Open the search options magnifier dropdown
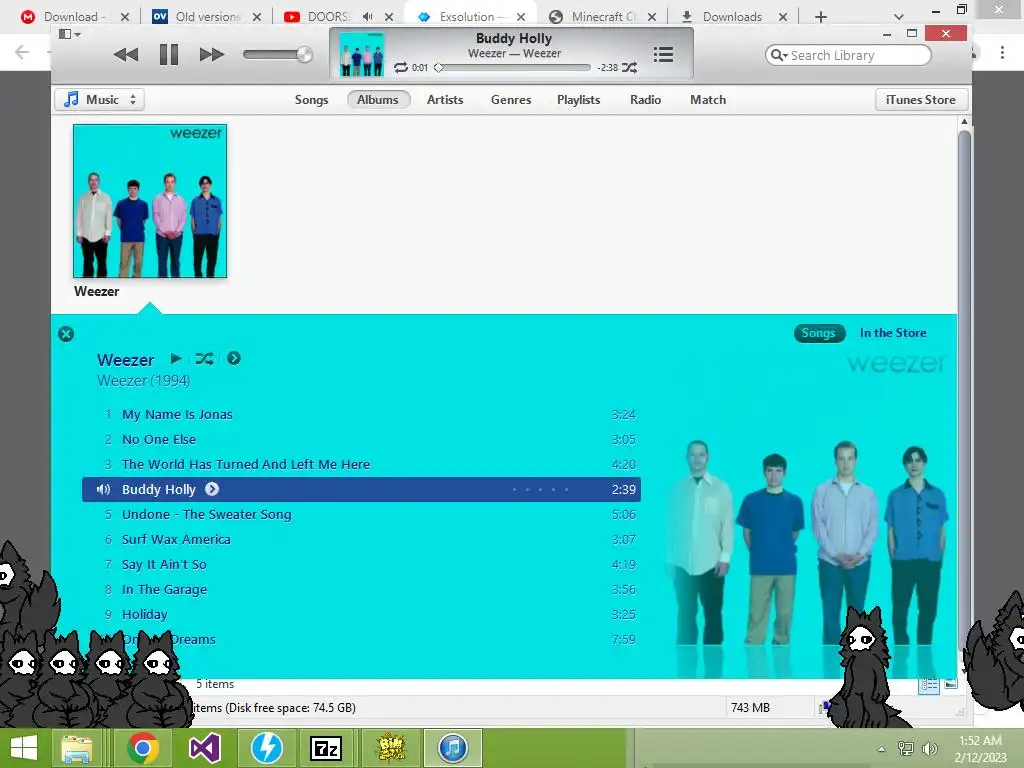 pyautogui.click(x=778, y=56)
